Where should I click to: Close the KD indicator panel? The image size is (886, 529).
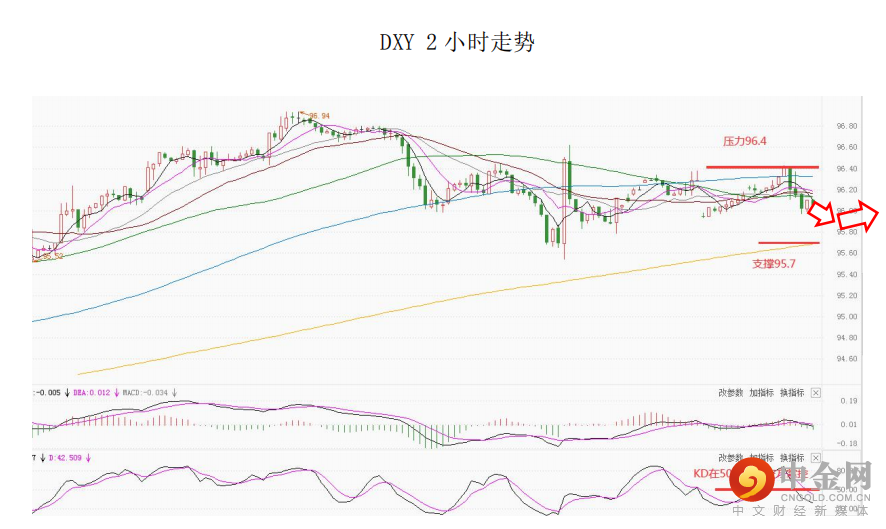(815, 458)
